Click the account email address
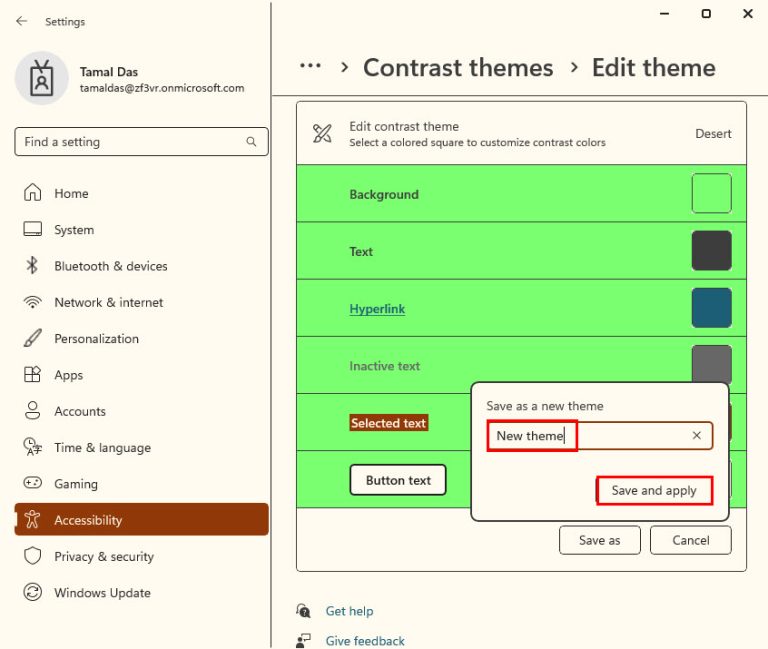This screenshot has height=649, width=768. pyautogui.click(x=162, y=88)
